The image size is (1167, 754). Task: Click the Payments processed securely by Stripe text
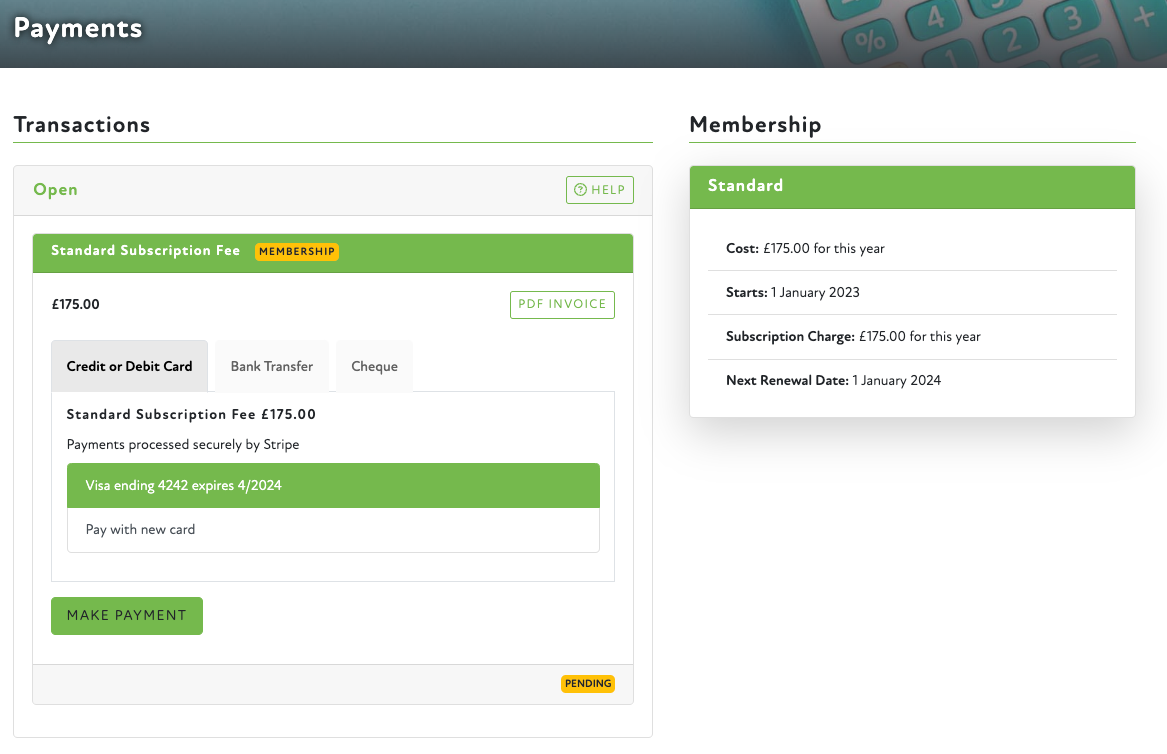tap(183, 444)
